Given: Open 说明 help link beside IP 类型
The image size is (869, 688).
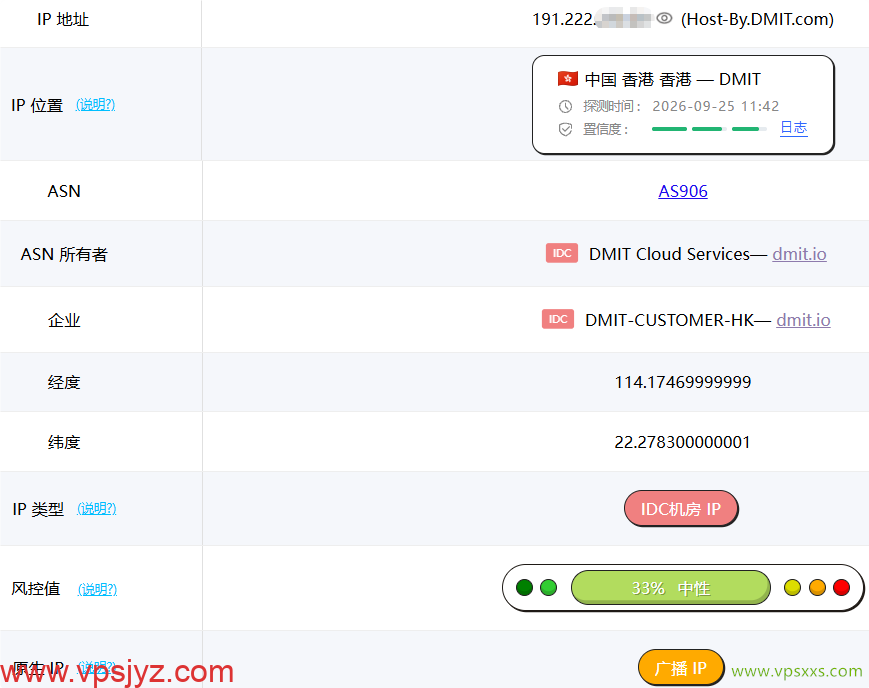Looking at the screenshot, I should (x=96, y=508).
